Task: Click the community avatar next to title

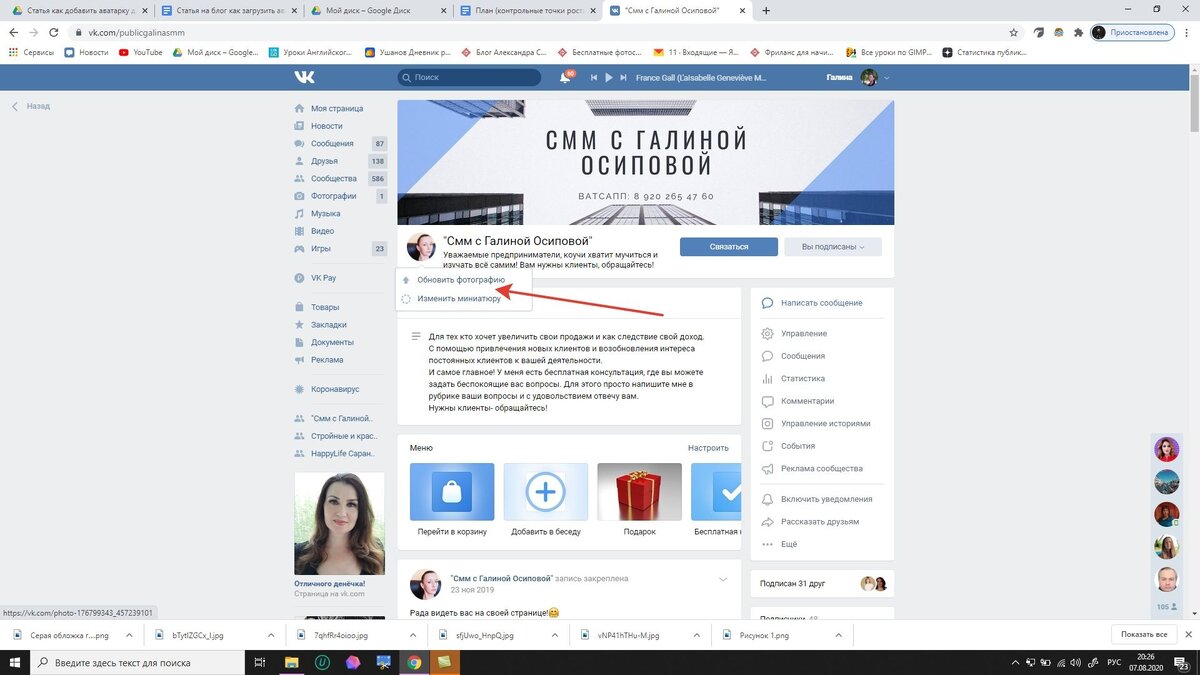Action: [422, 247]
